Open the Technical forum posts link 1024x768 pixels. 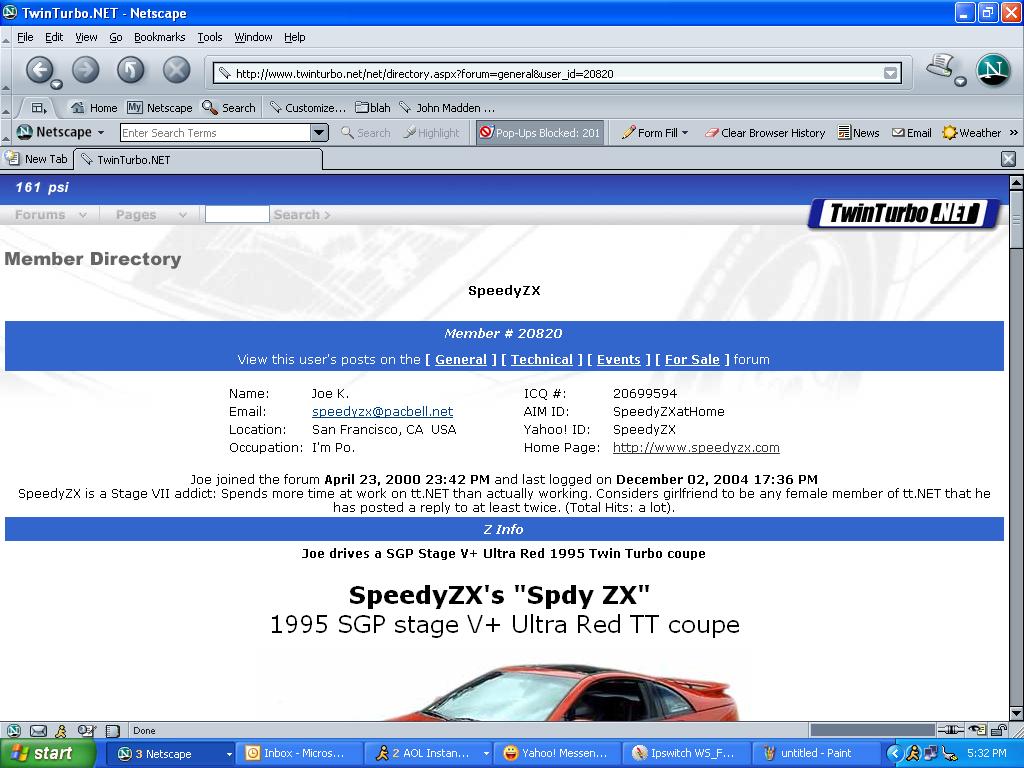tap(541, 360)
